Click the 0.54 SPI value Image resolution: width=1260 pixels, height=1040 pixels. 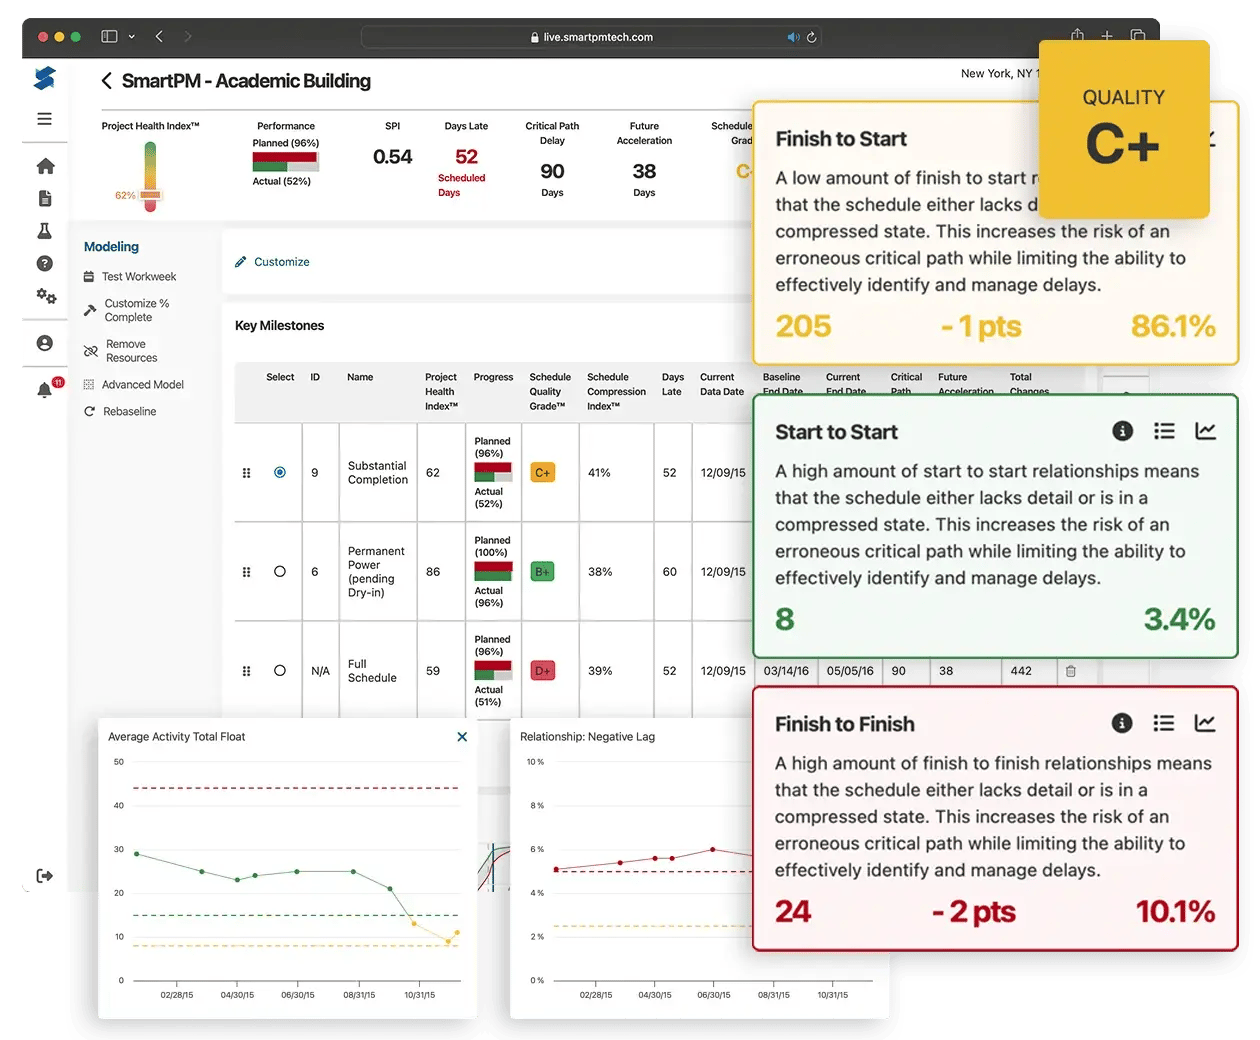pyautogui.click(x=392, y=157)
